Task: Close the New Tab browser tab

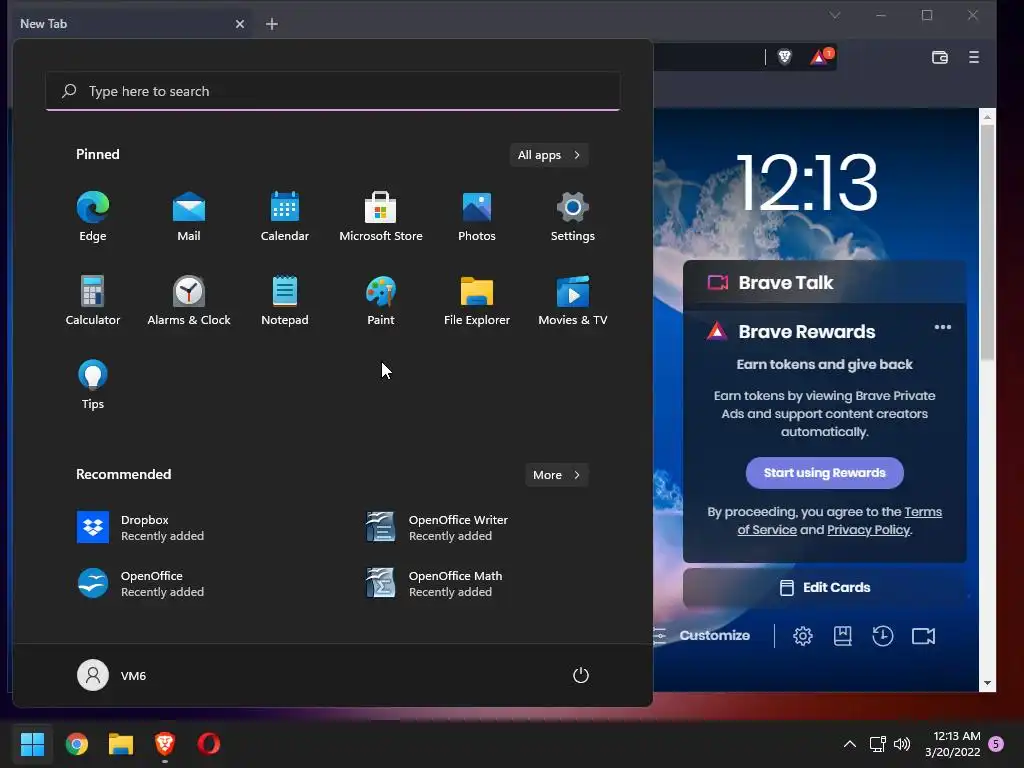Action: coord(240,24)
